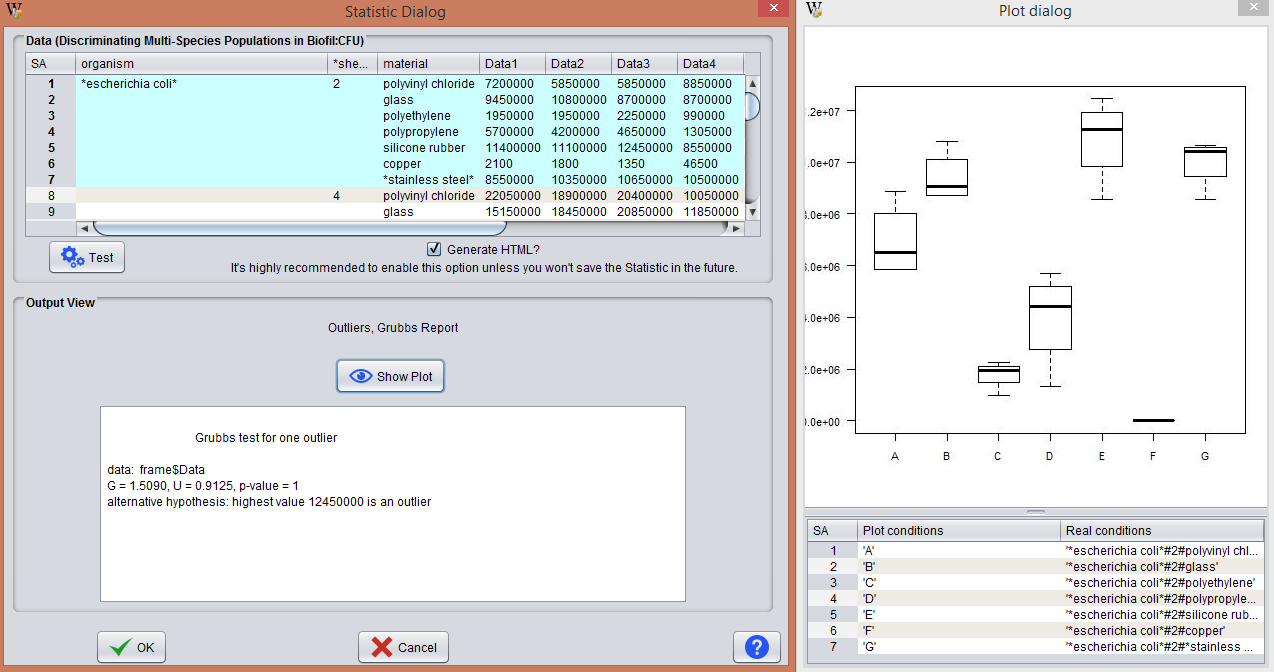Viewport: 1274px width, 672px height.
Task: Select the '*stainless steel*' material cell
Action: [x=428, y=180]
